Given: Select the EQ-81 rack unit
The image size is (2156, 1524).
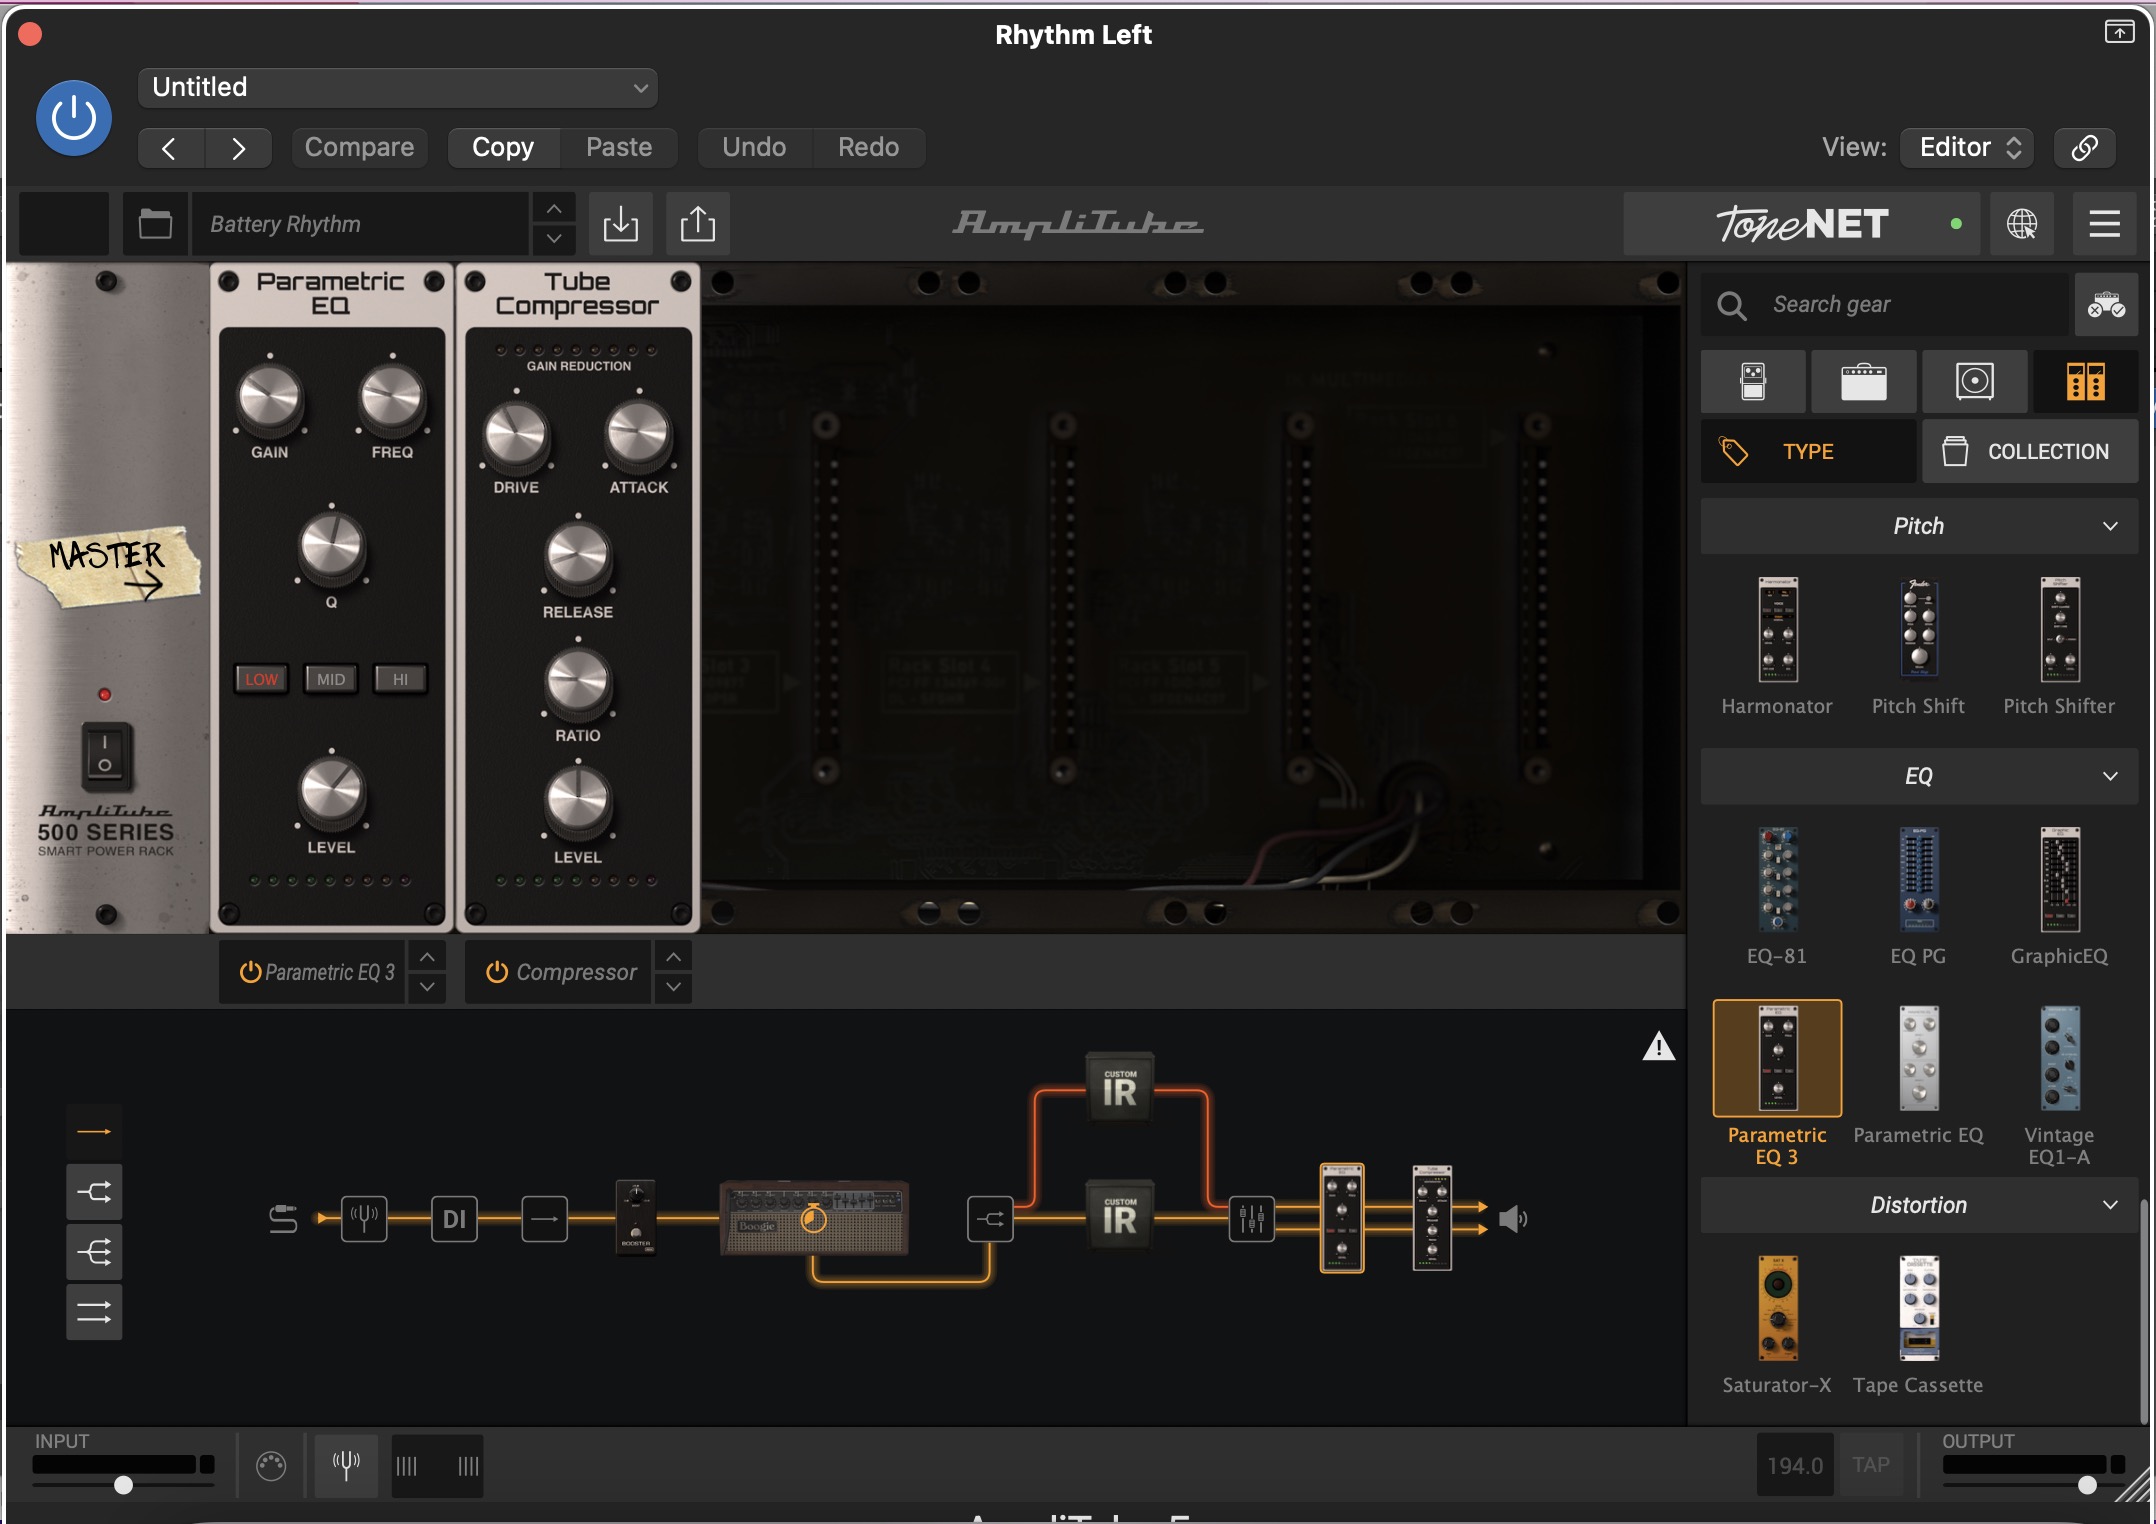Looking at the screenshot, I should point(1777,896).
